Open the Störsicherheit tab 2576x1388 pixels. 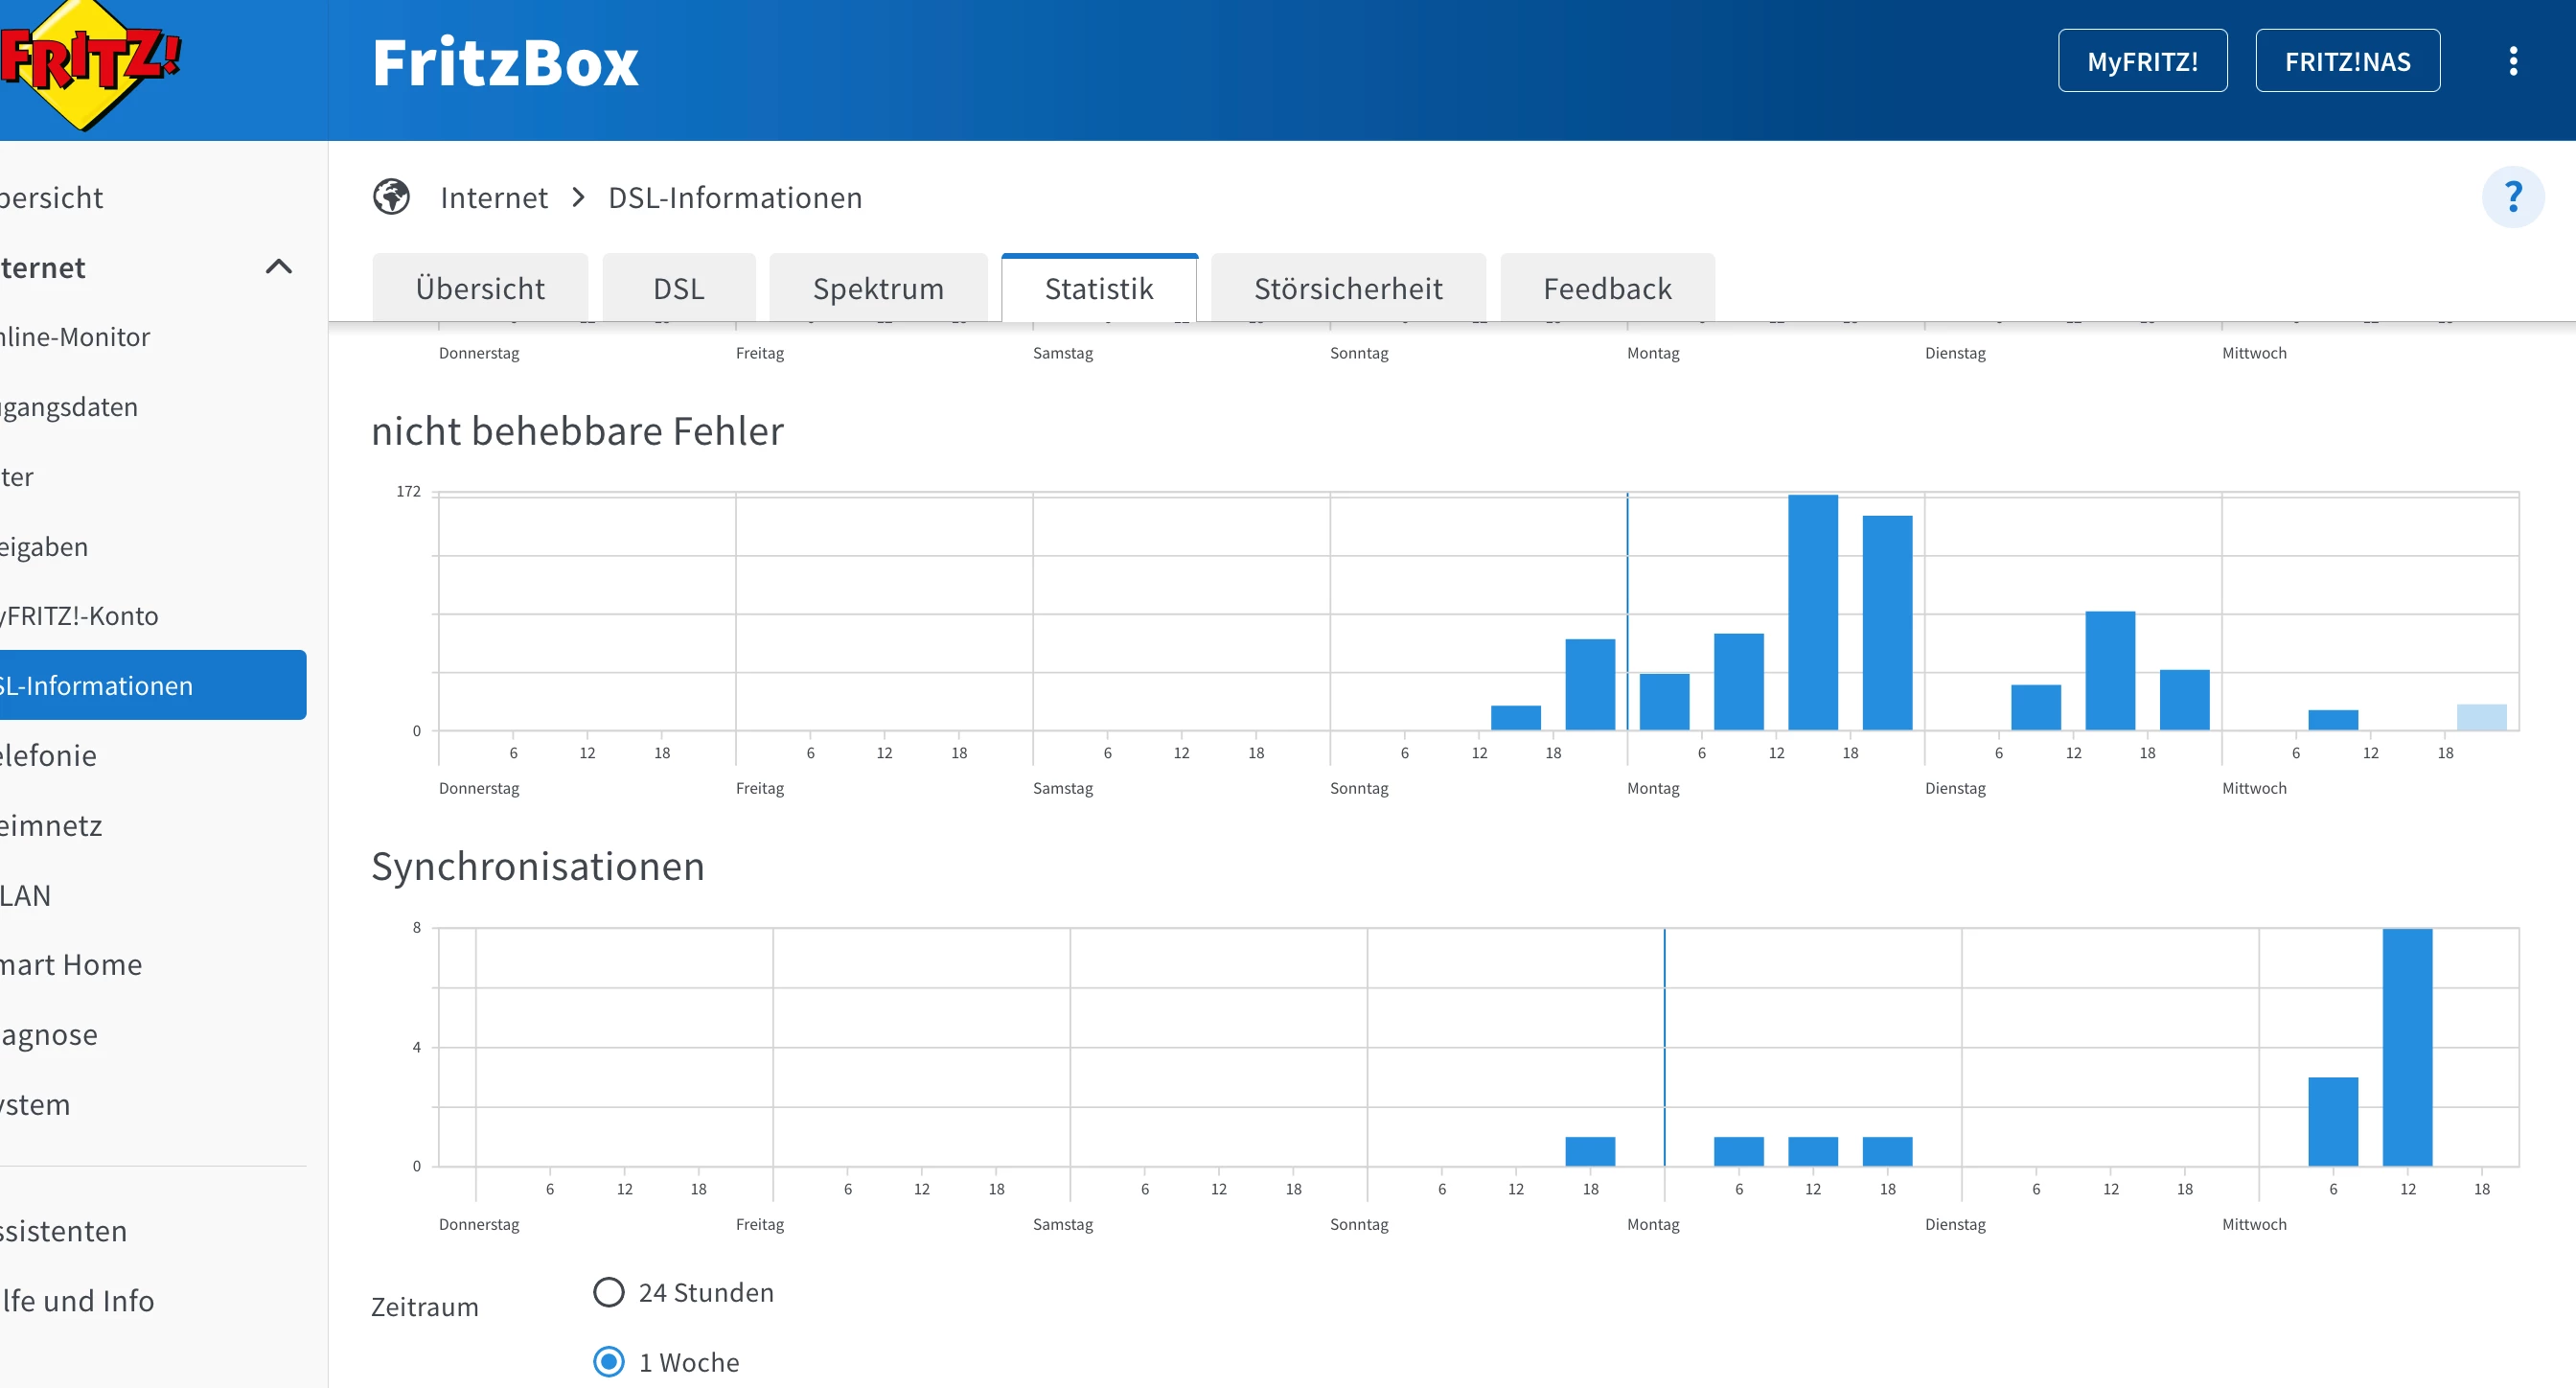click(1347, 289)
